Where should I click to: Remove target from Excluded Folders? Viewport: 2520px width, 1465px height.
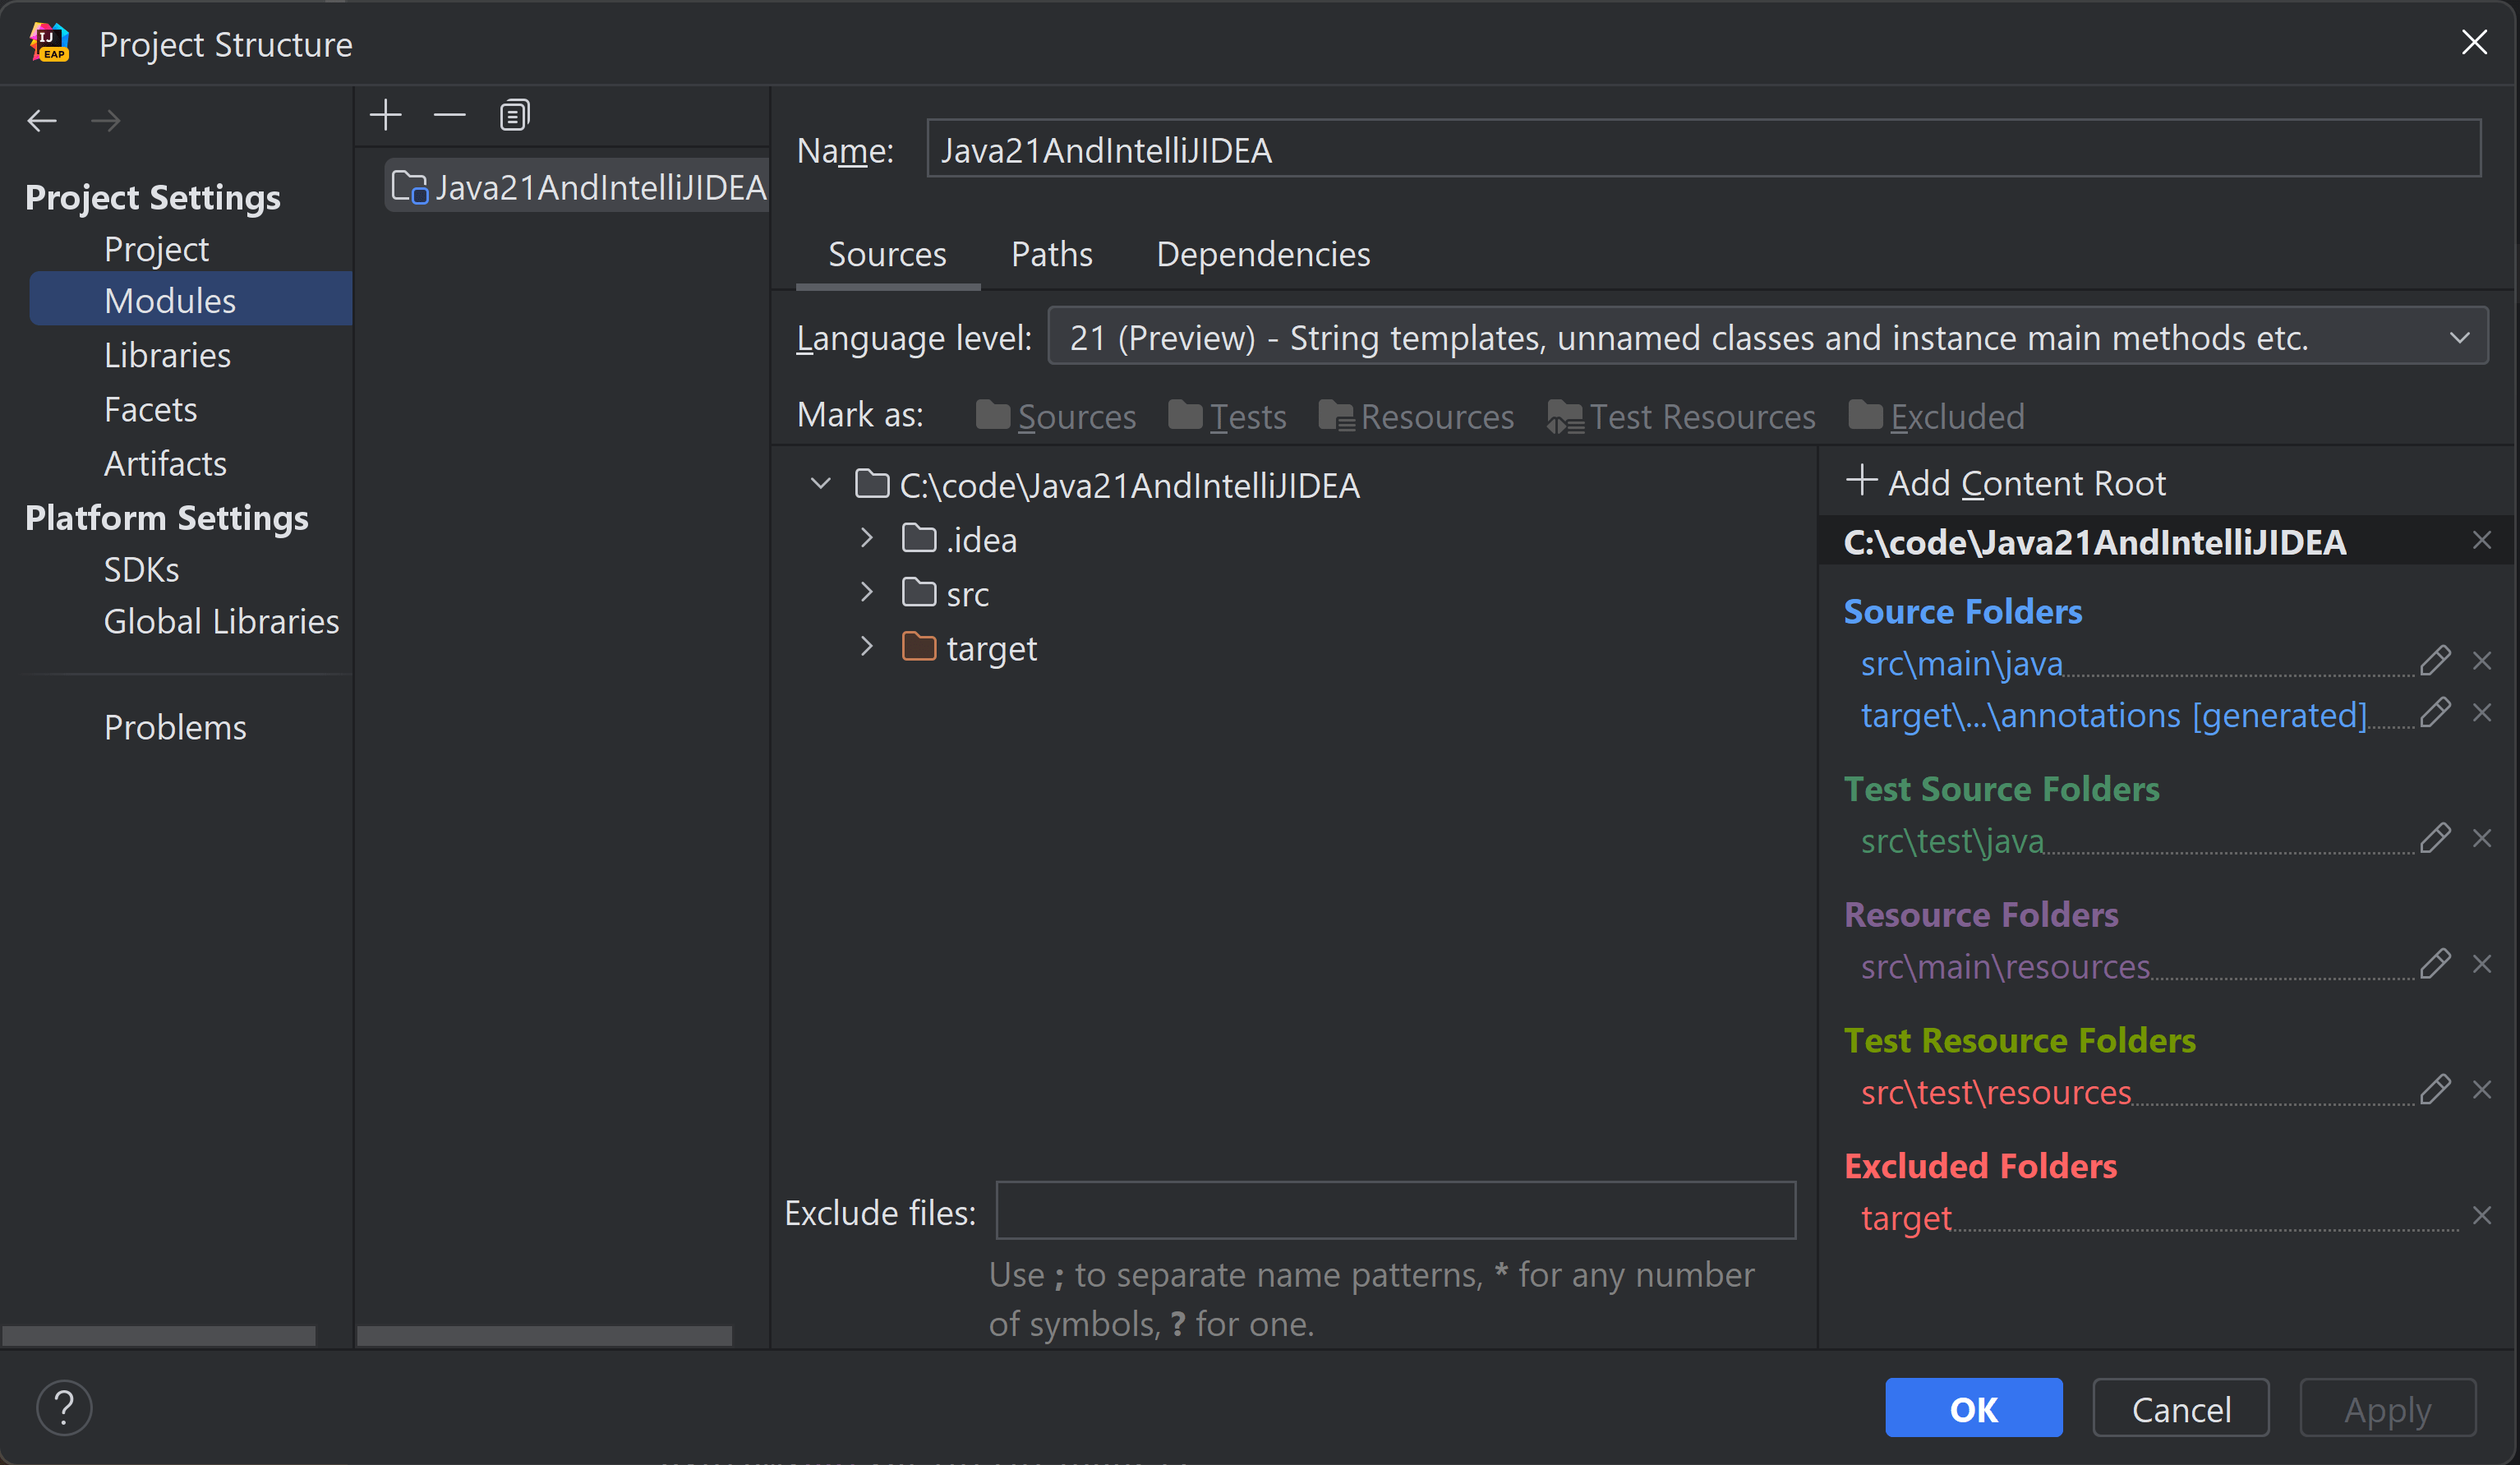(x=2481, y=1215)
